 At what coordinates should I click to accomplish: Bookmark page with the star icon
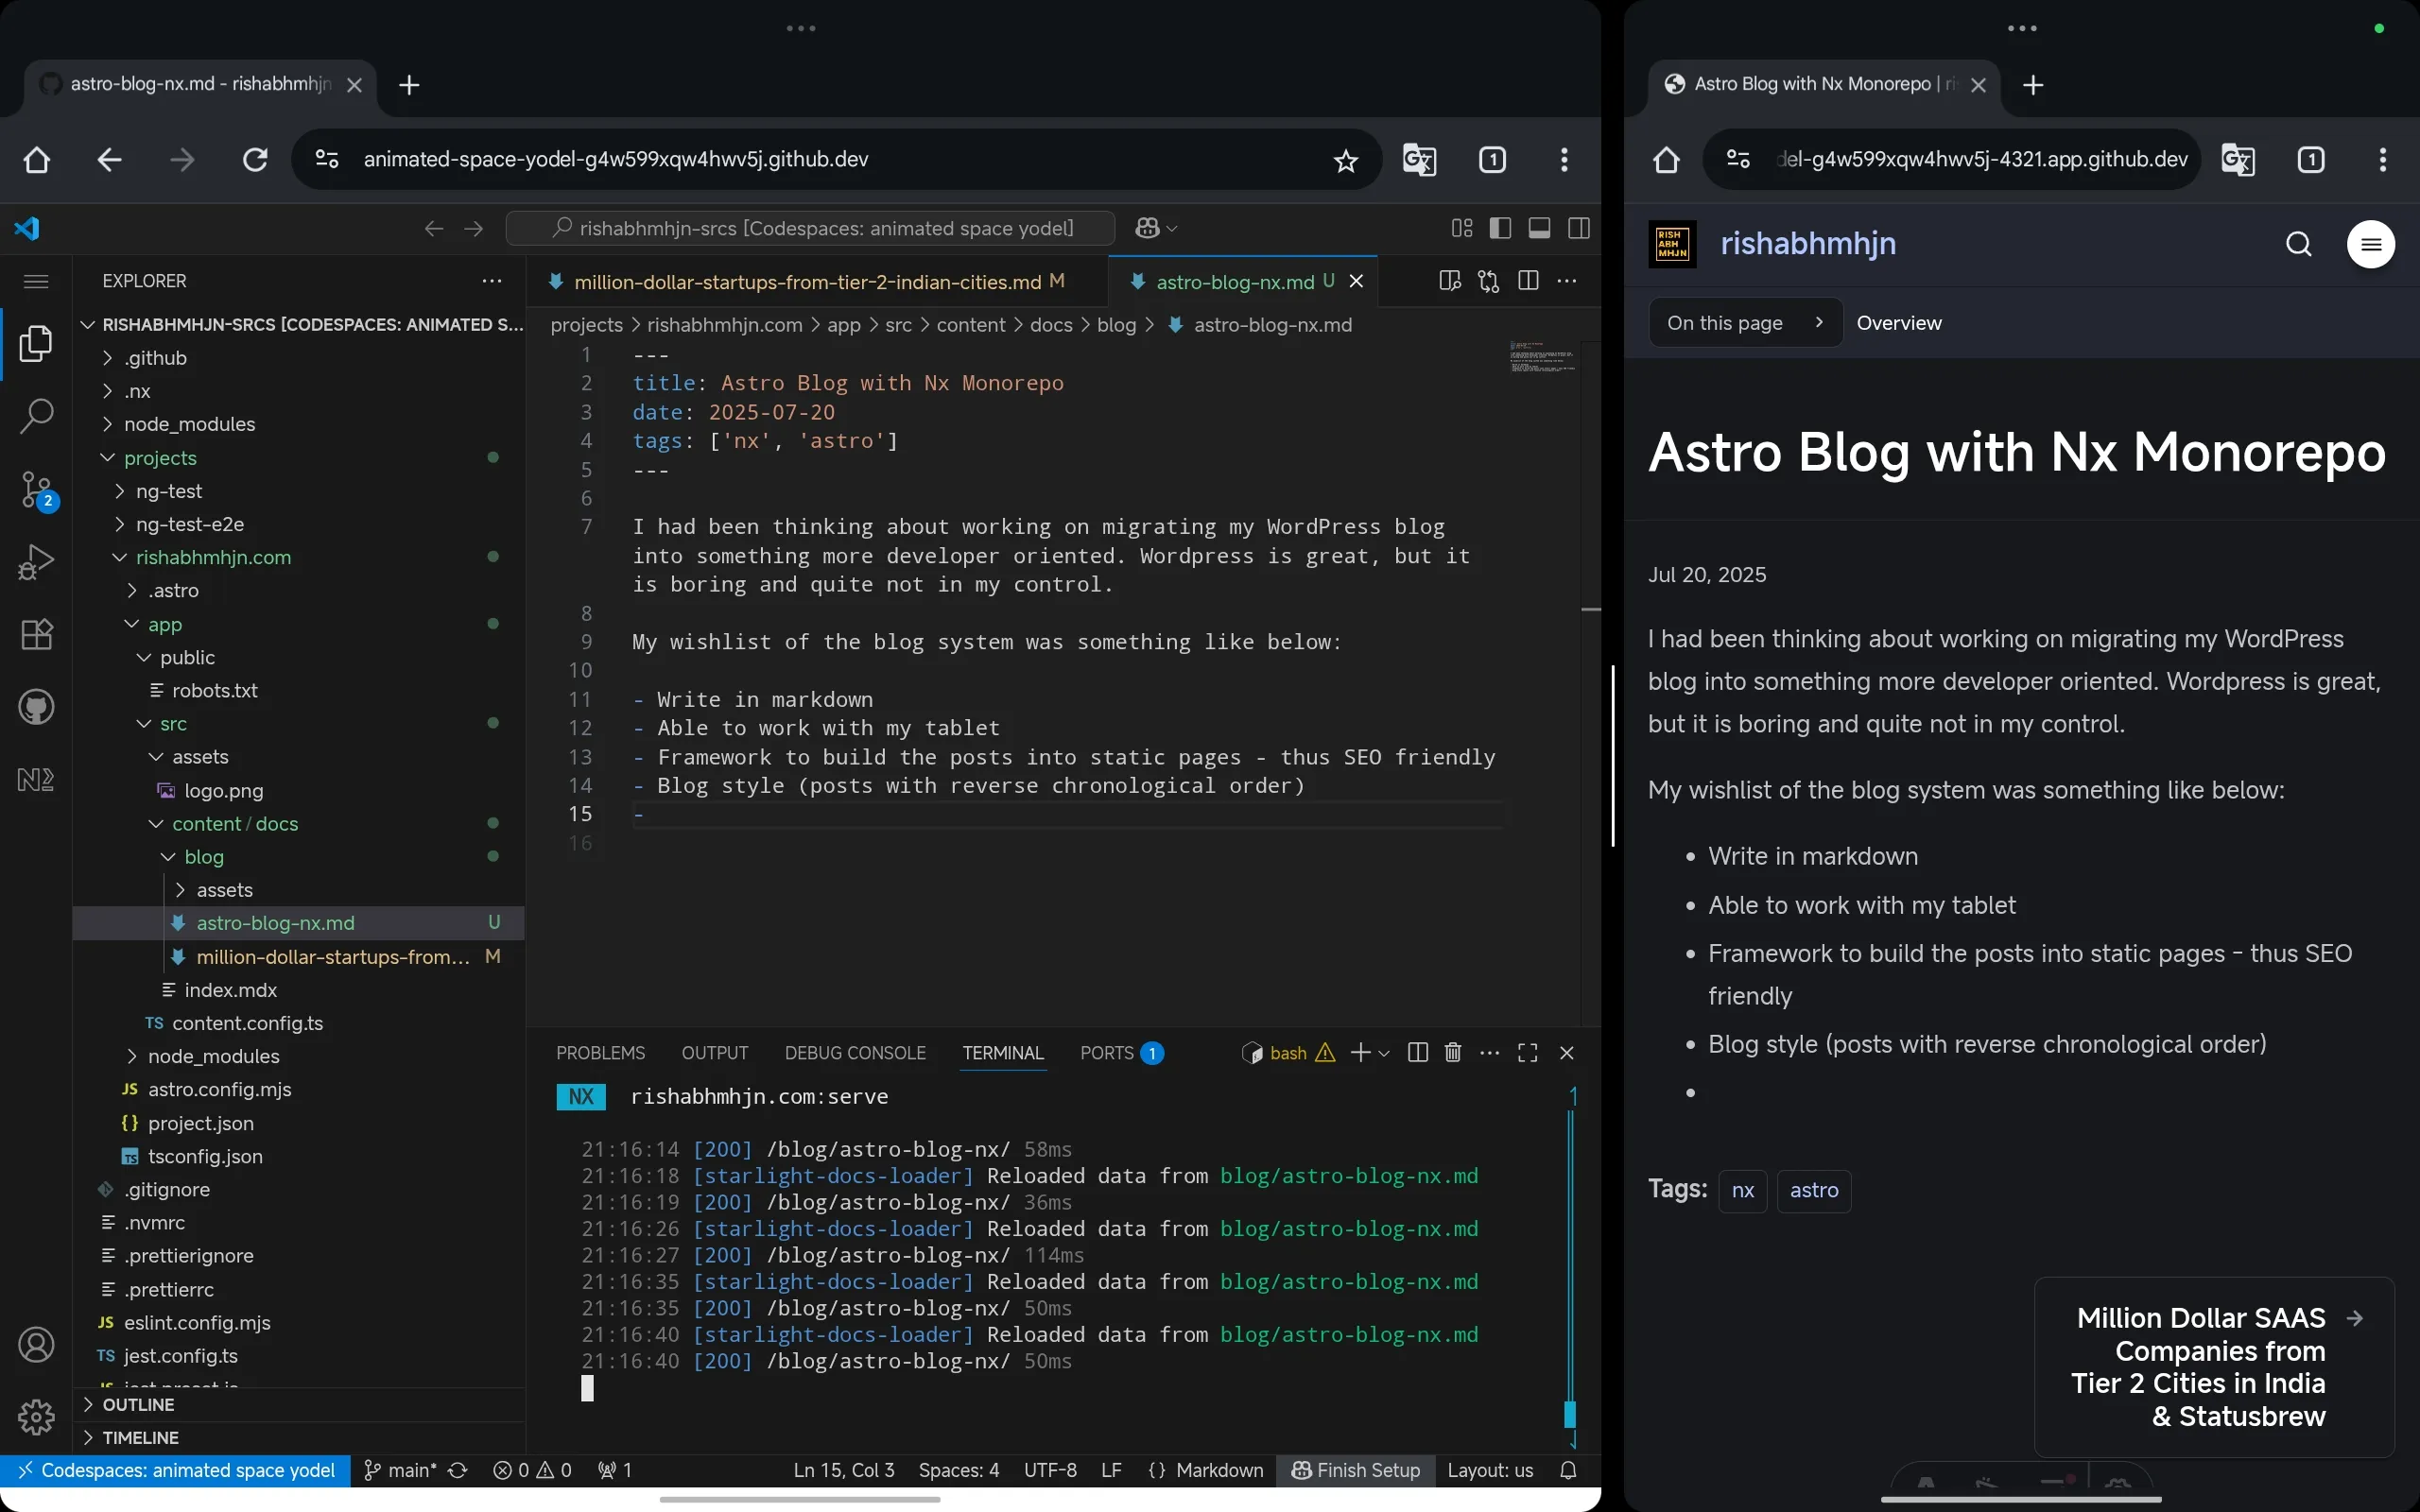1346,160
